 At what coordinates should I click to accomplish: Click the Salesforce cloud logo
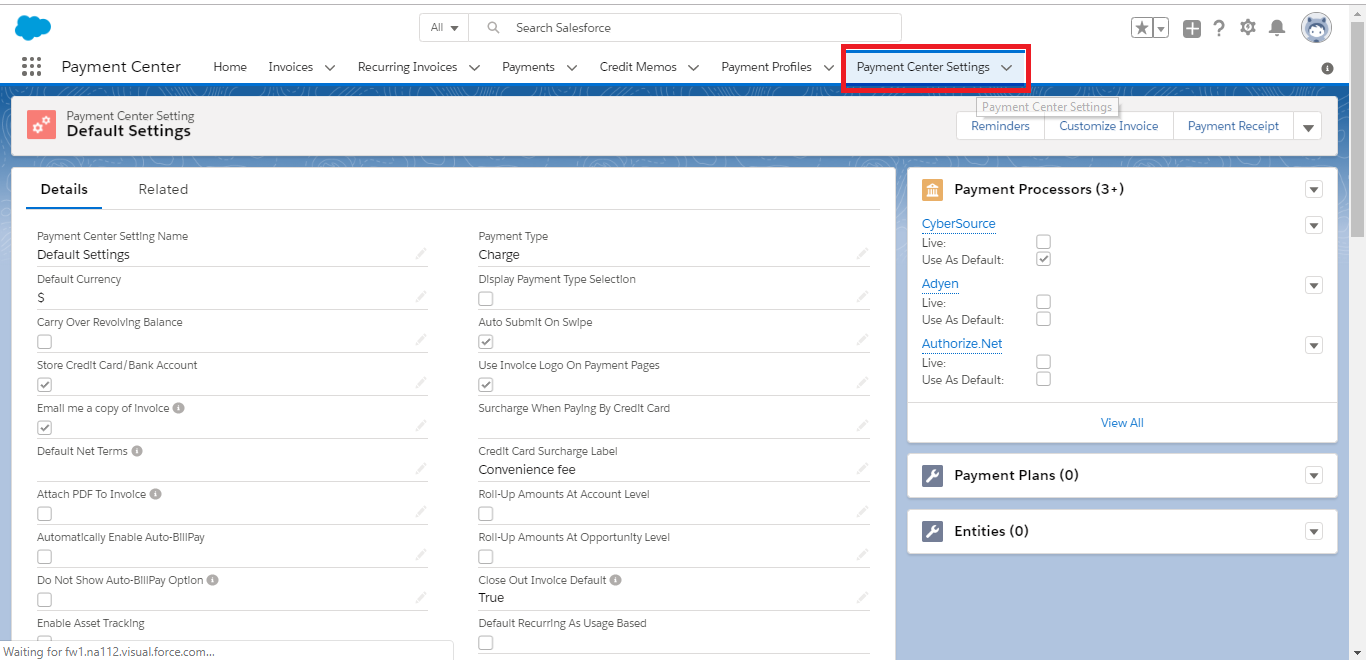click(33, 28)
